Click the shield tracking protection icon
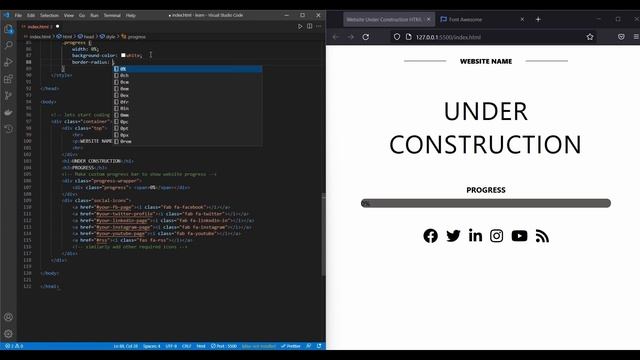Viewport: 640px width, 360px height. (397, 37)
